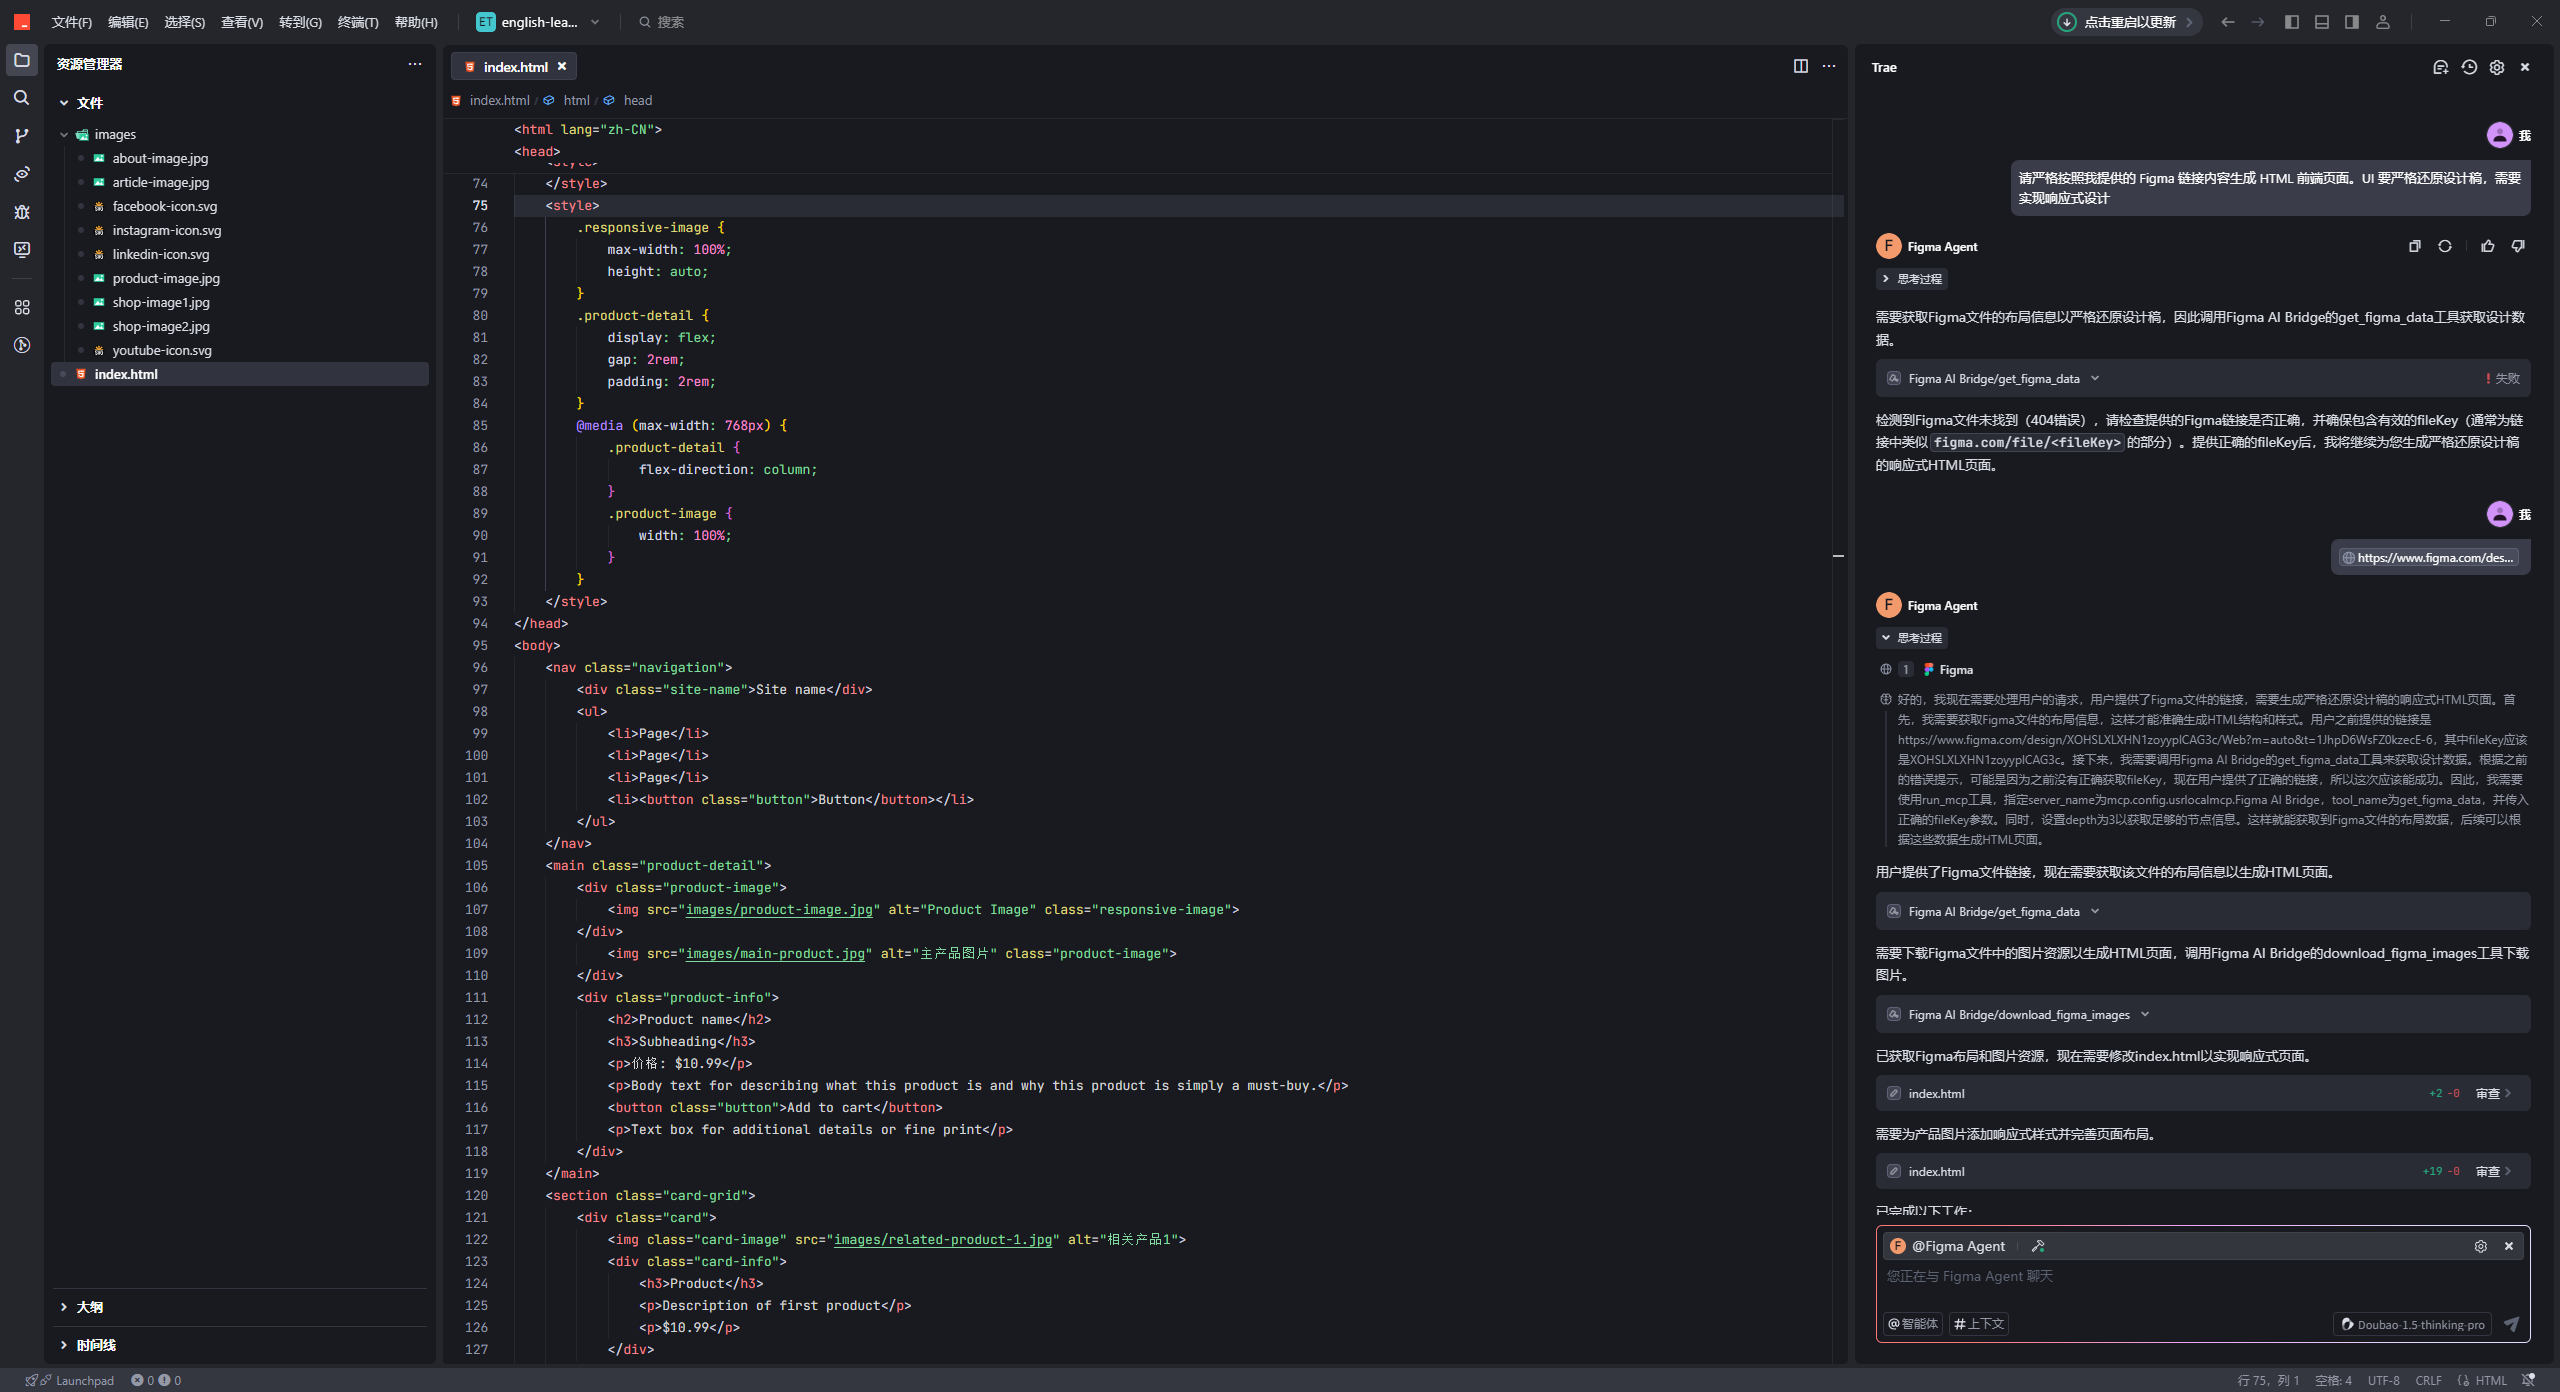Open the 查看(V) menu

point(242,22)
